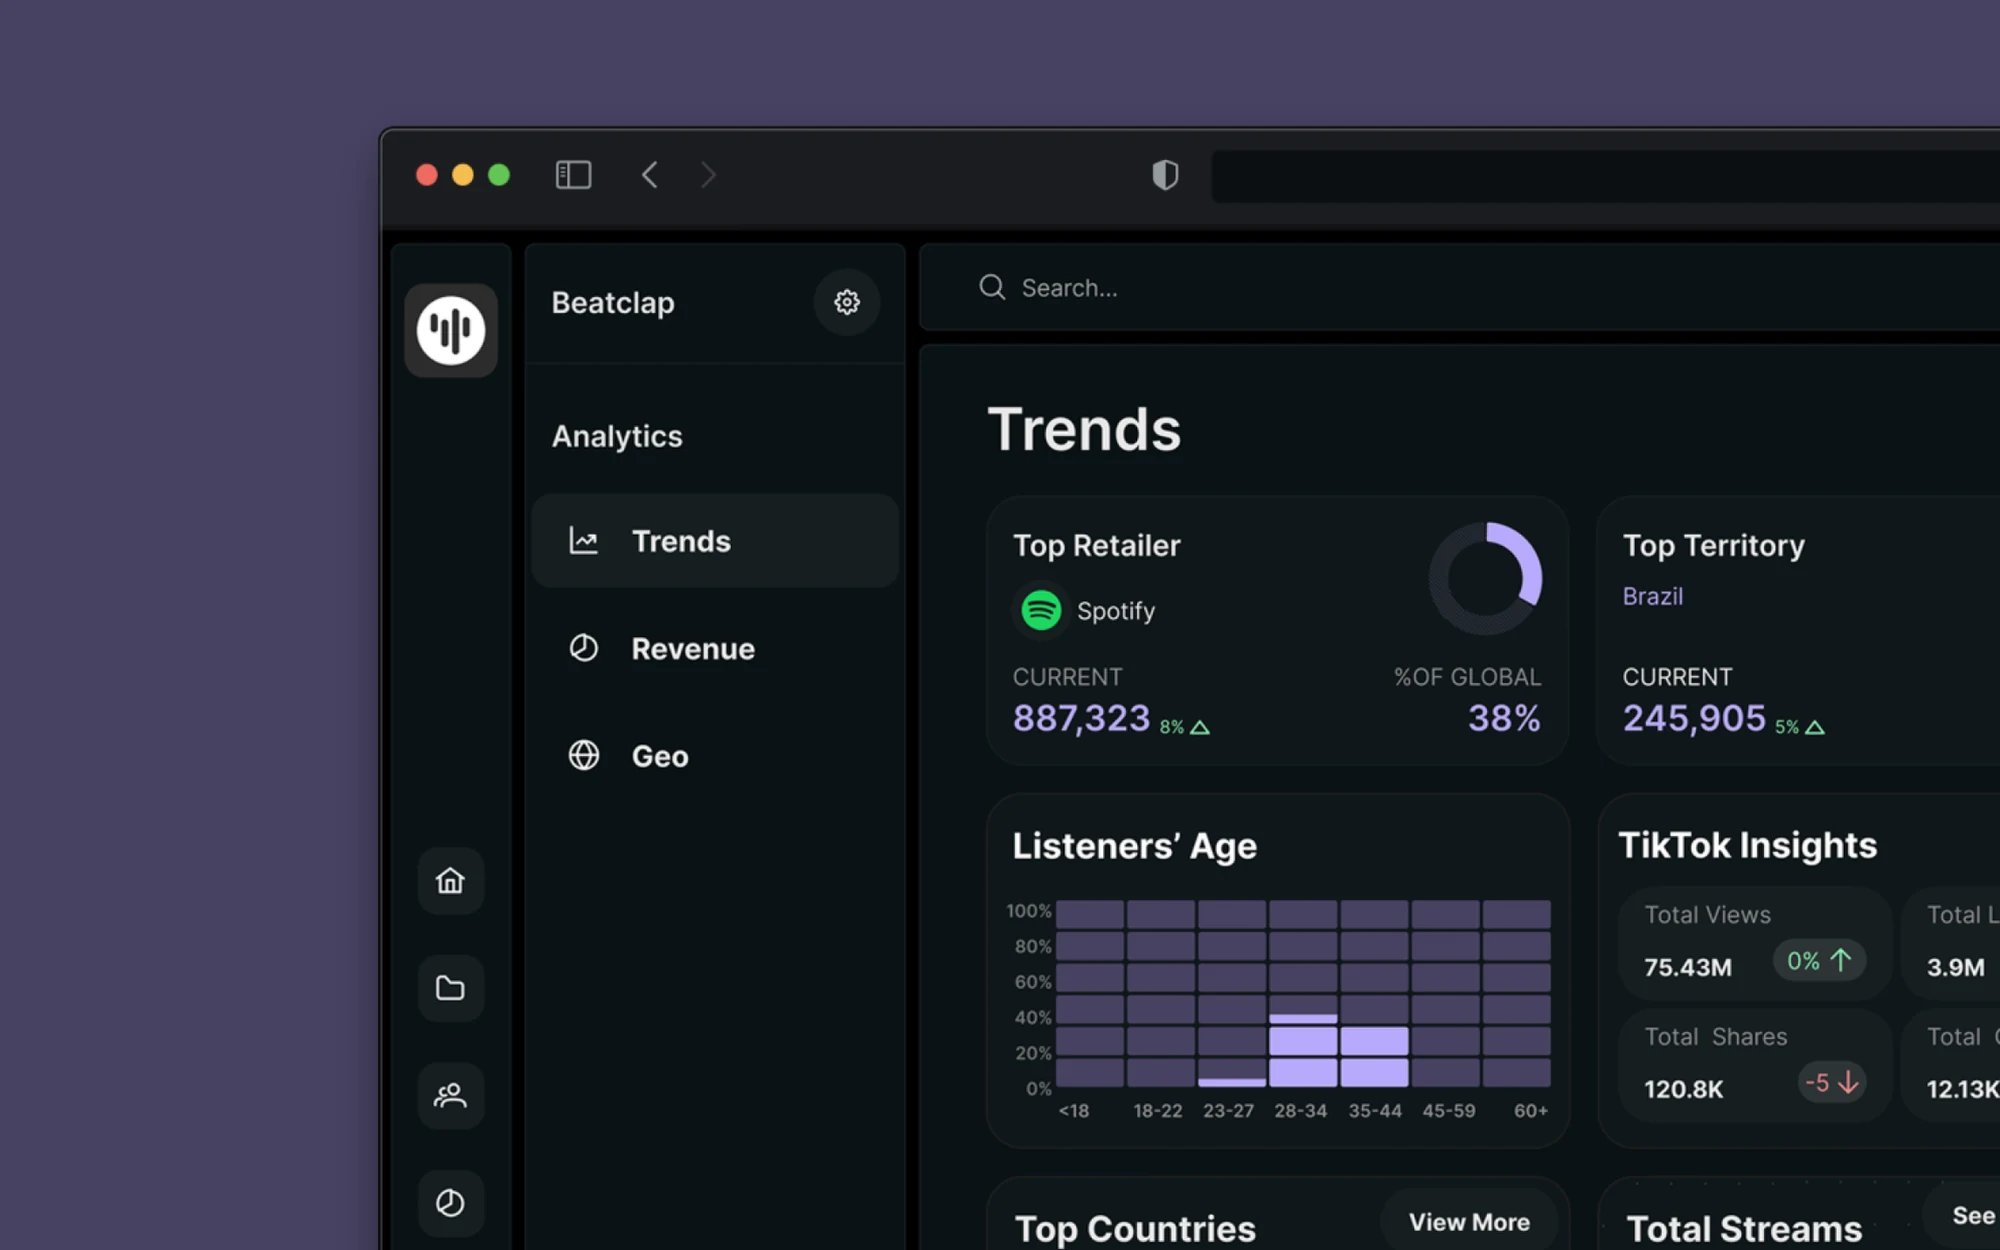This screenshot has width=2000, height=1250.
Task: Click the Listeners' Age heading
Action: click(1135, 846)
